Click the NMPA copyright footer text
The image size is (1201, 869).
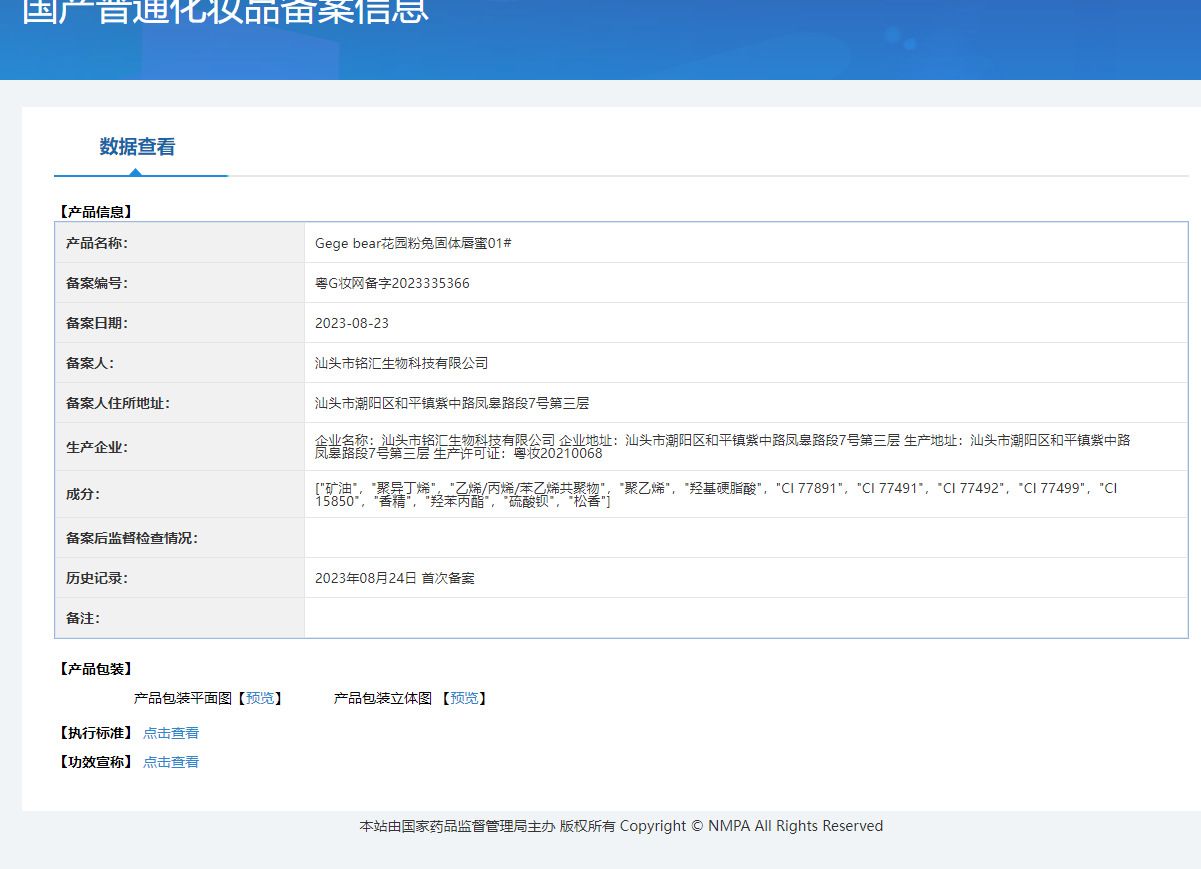point(621,826)
